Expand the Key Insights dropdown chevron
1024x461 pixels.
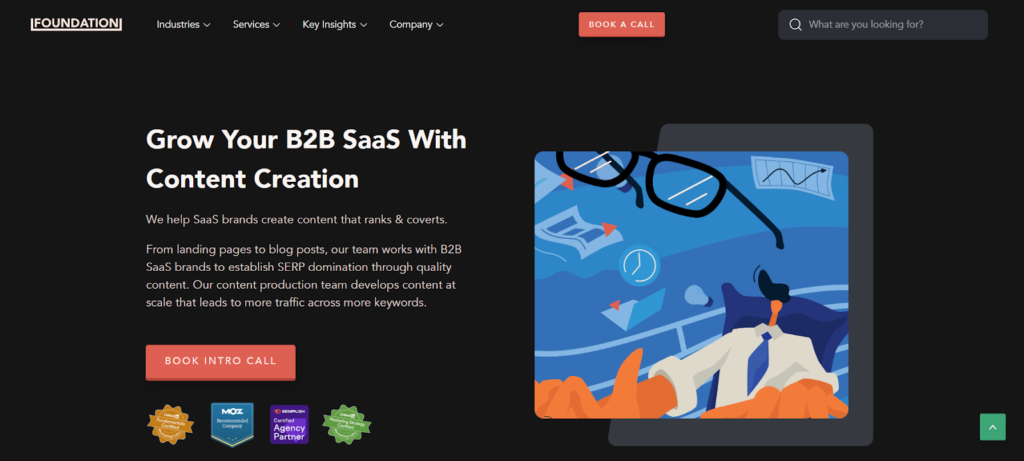(x=364, y=25)
